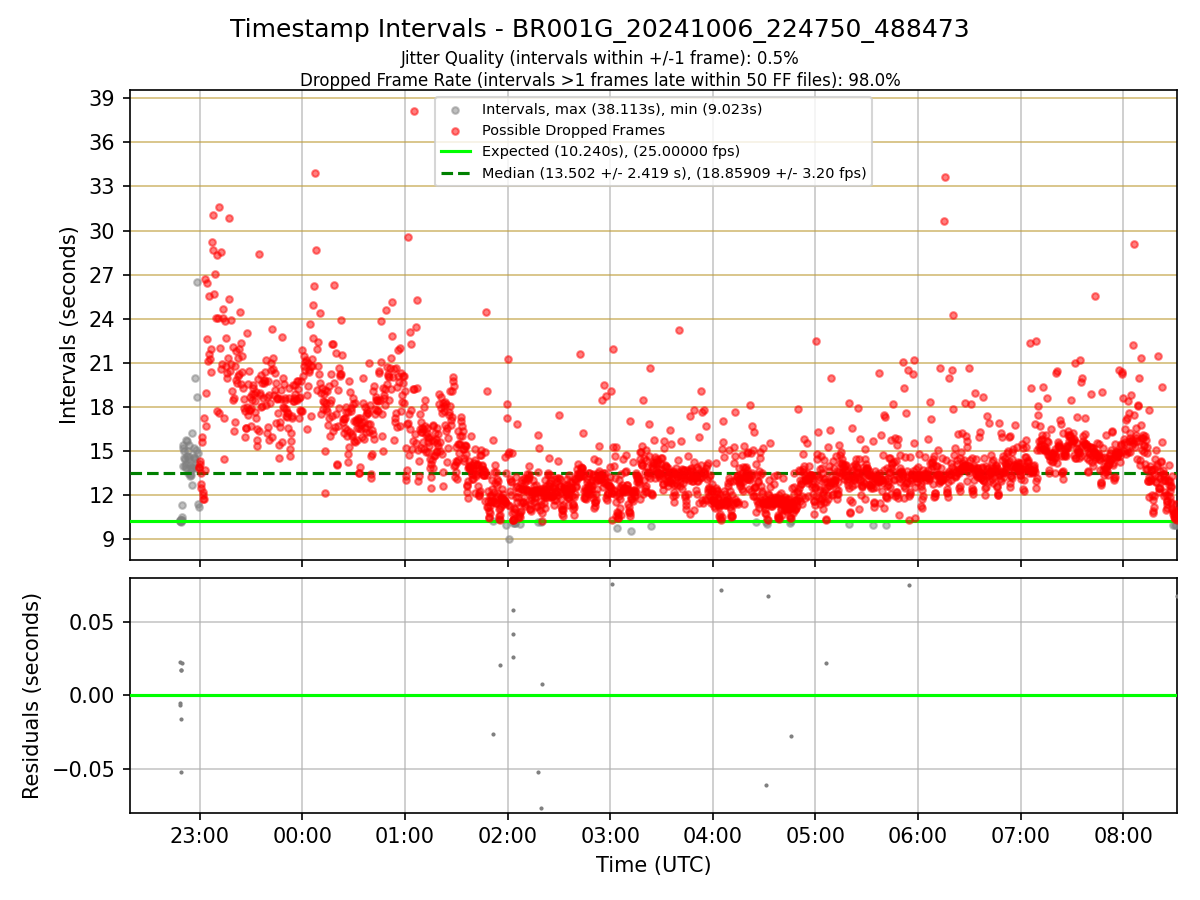Click legend entry 'Possible Dropped Frames'
Viewport: 1200px width, 900px height.
pyautogui.click(x=573, y=130)
